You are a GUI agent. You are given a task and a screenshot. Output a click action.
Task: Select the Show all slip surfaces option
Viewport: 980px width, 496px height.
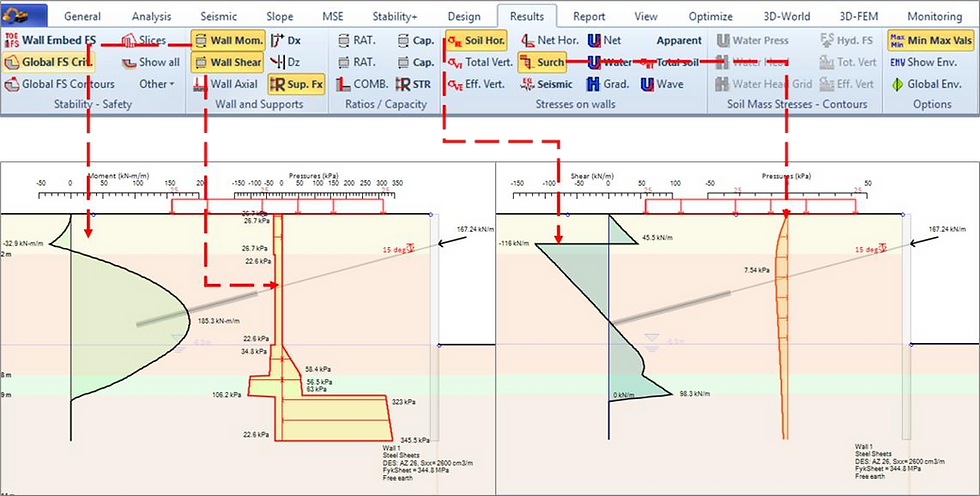tap(151, 62)
